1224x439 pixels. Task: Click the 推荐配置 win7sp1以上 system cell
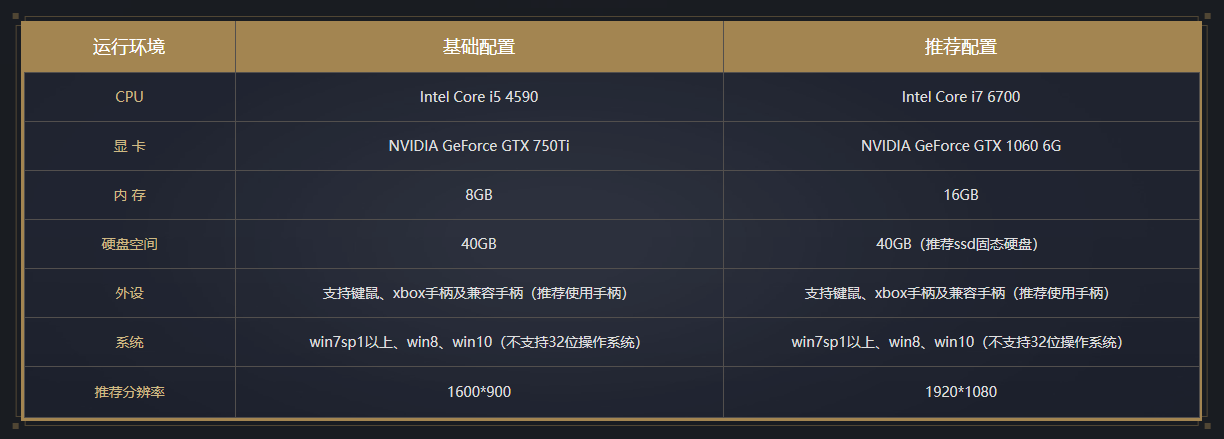coord(961,342)
